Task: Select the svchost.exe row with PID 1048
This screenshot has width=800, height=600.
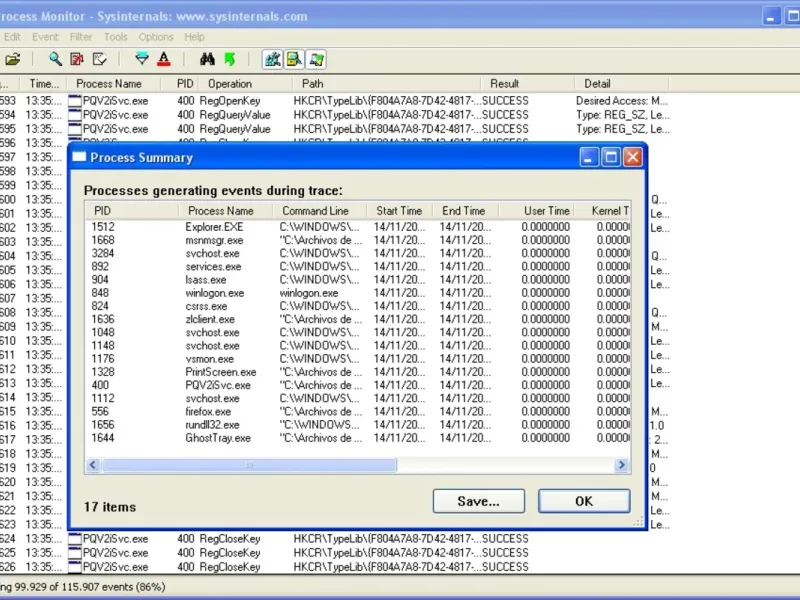Action: tap(358, 333)
